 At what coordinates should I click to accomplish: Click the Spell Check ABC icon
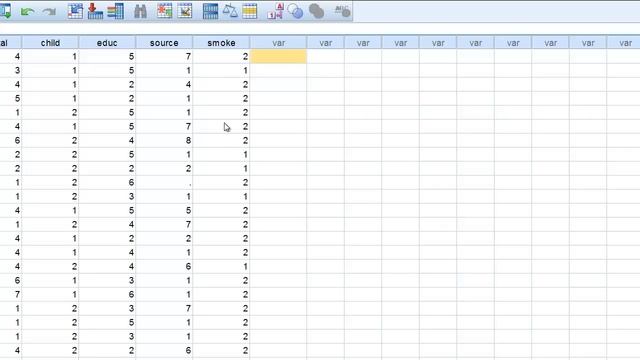(x=342, y=11)
